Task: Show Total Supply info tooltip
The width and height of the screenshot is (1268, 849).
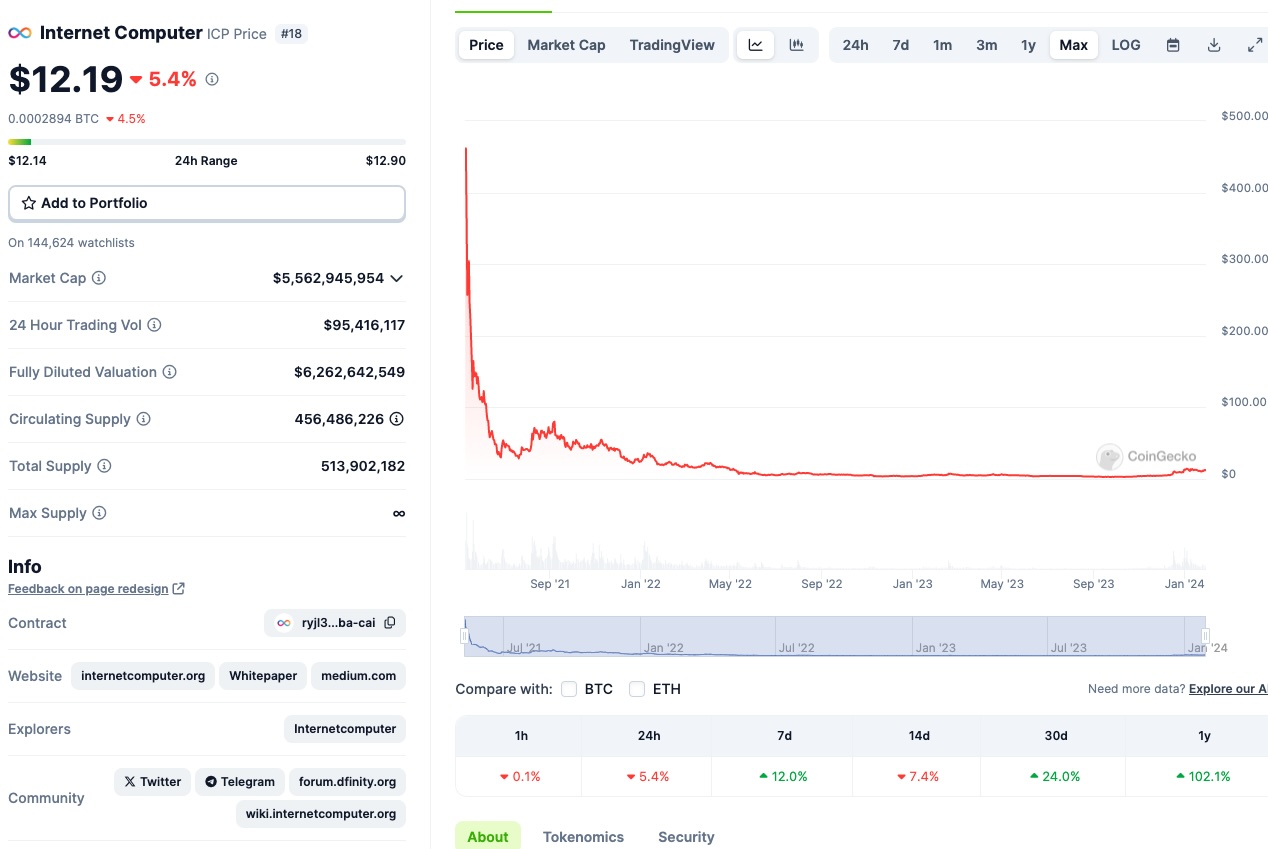Action: [104, 466]
